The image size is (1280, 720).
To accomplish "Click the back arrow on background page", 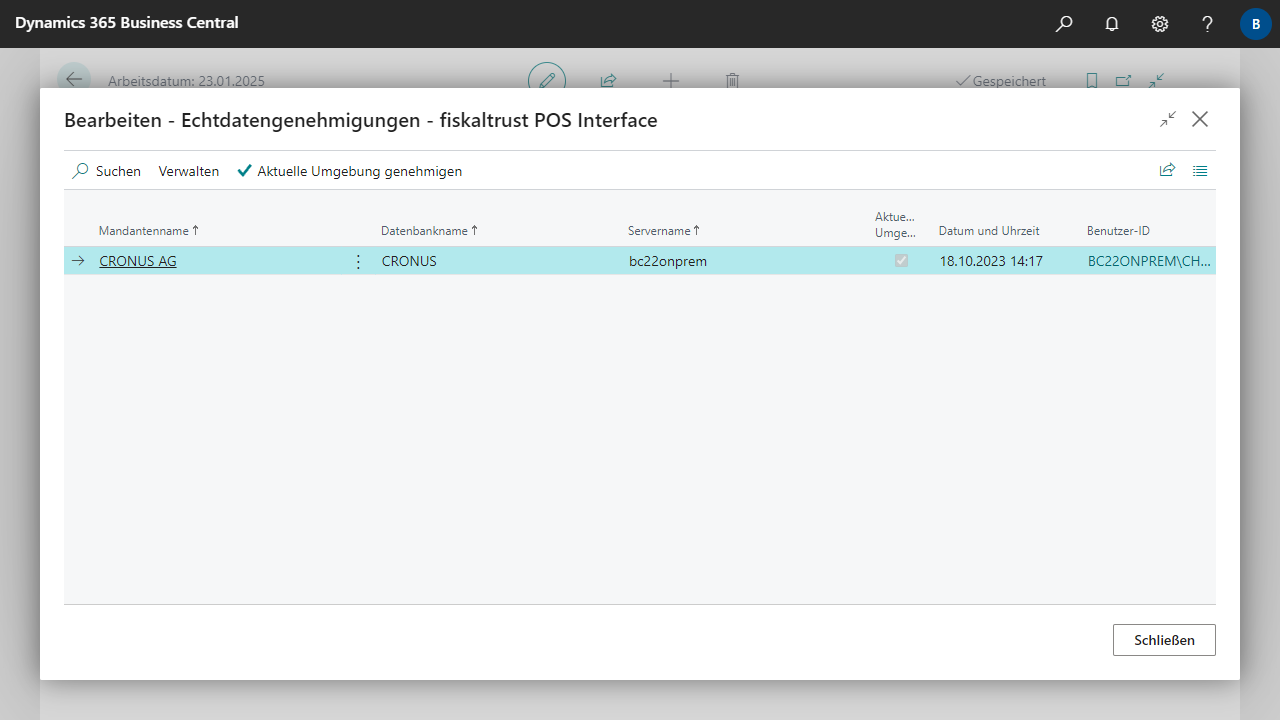I will pos(74,80).
